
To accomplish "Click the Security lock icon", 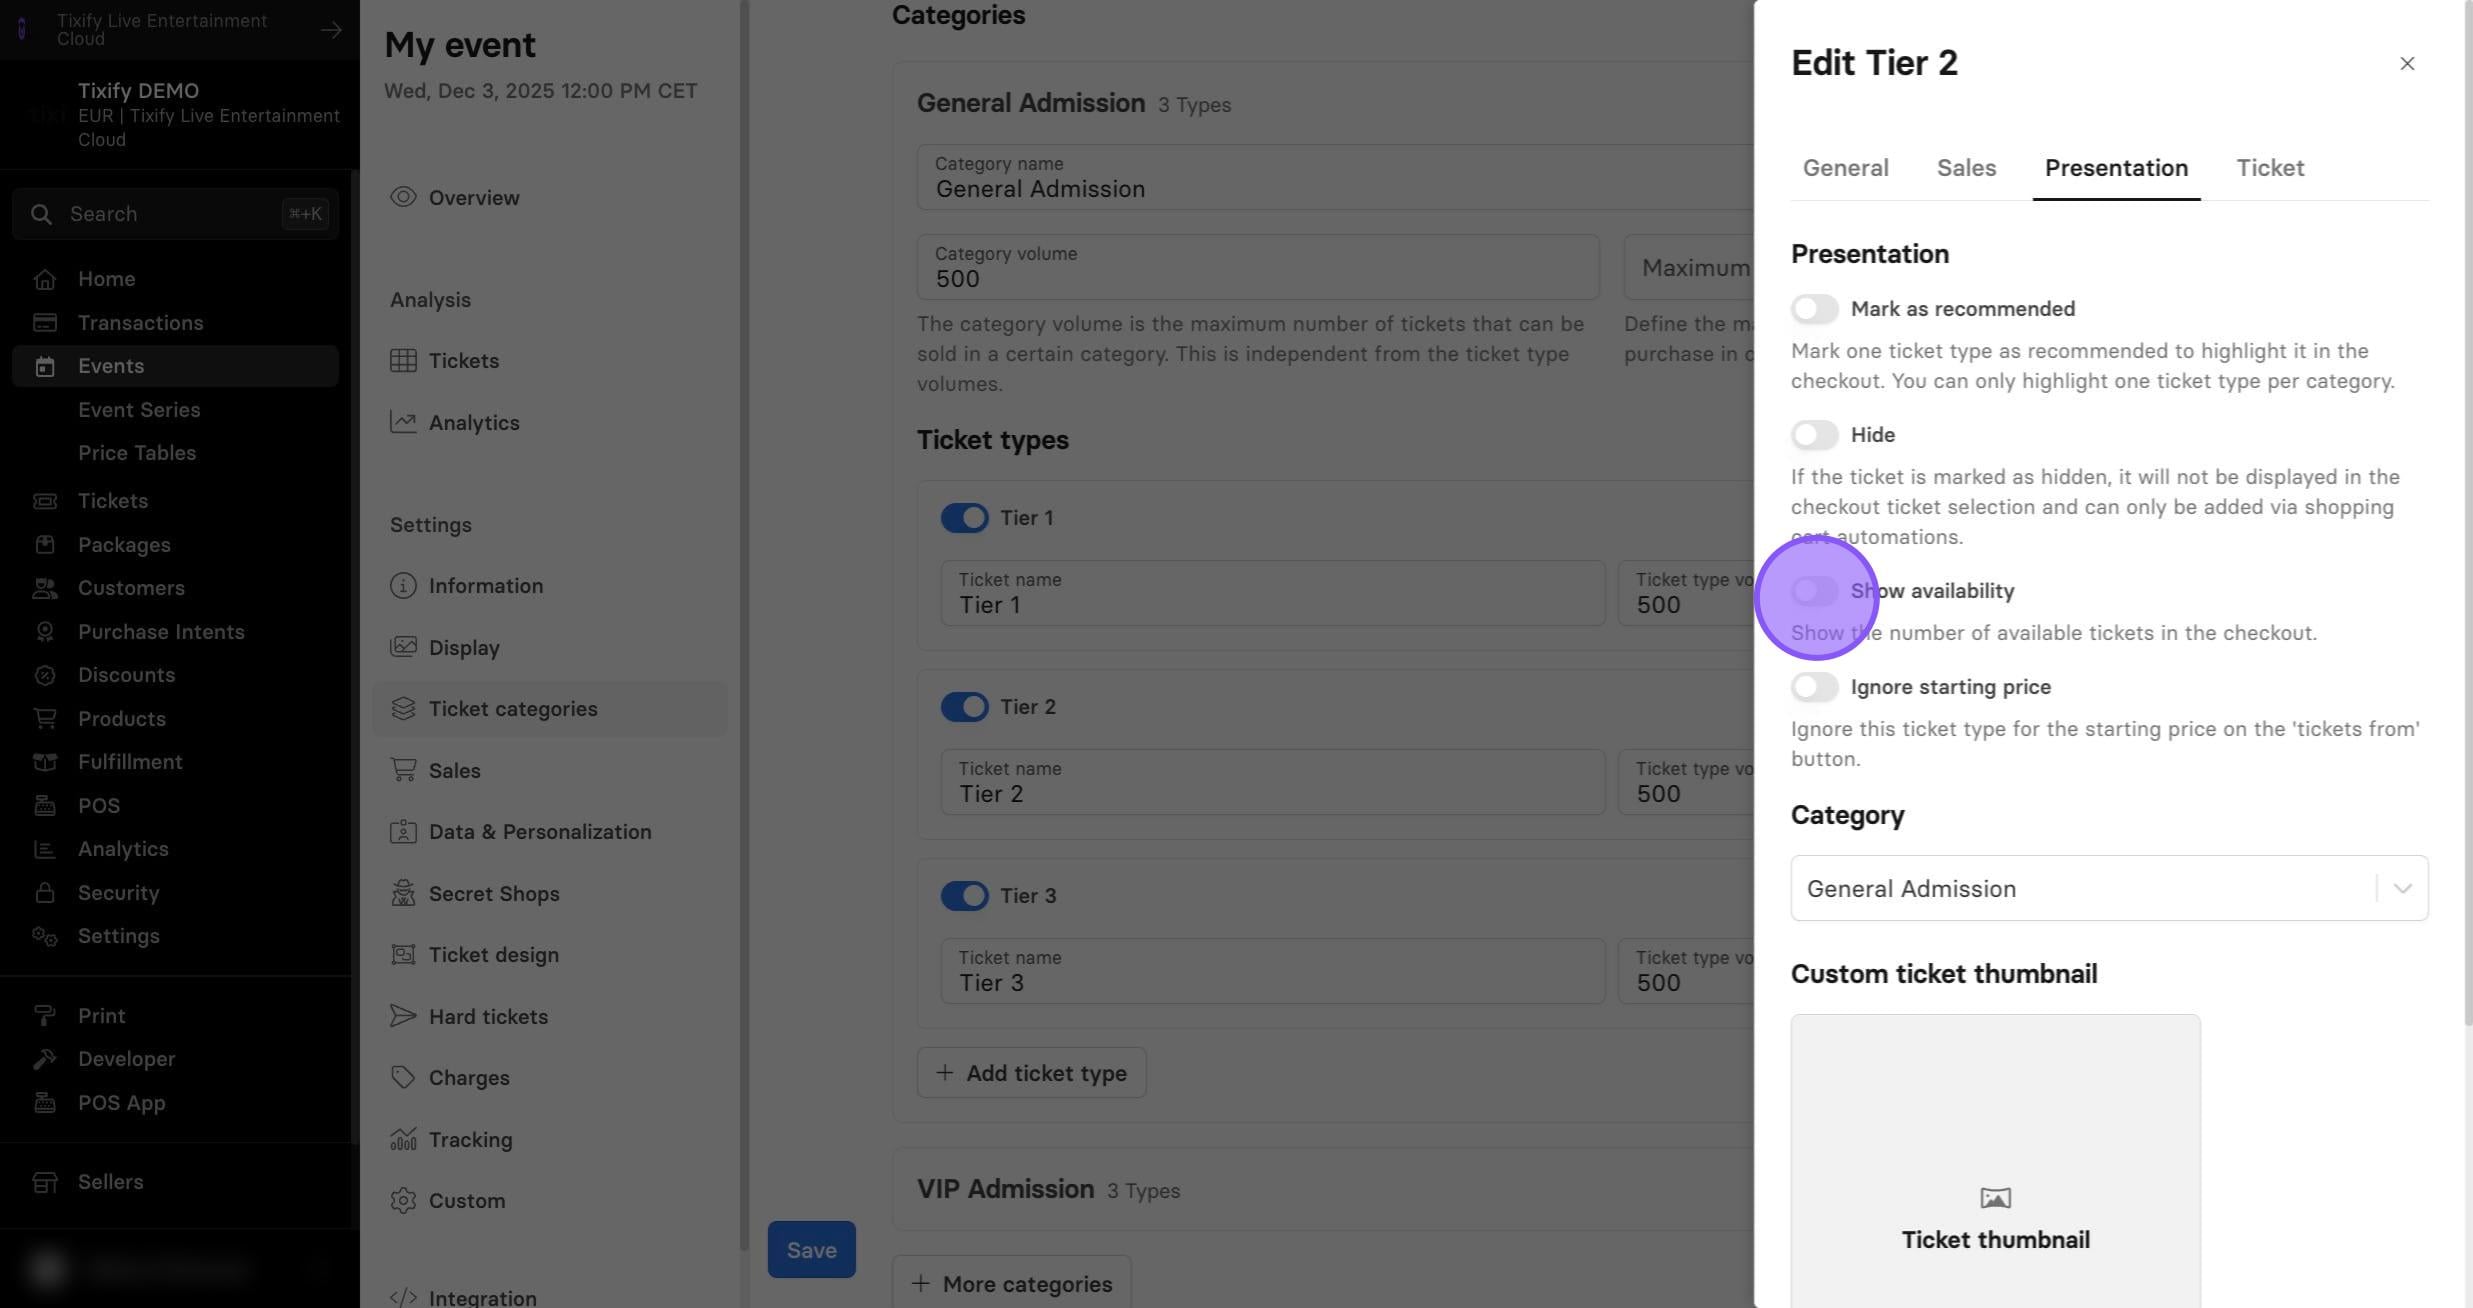I will click(44, 893).
